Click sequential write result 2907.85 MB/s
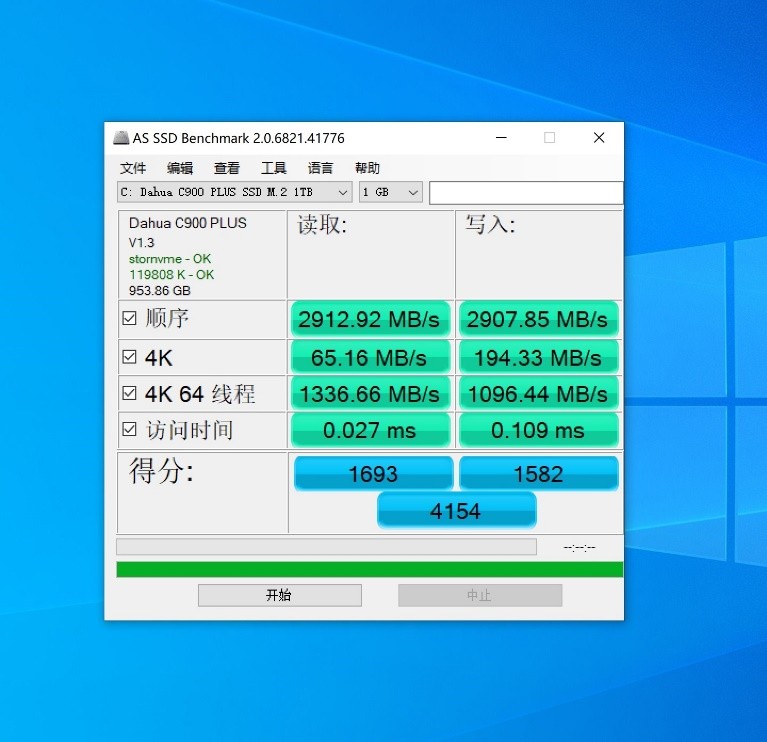Viewport: 767px width, 742px height. (538, 320)
